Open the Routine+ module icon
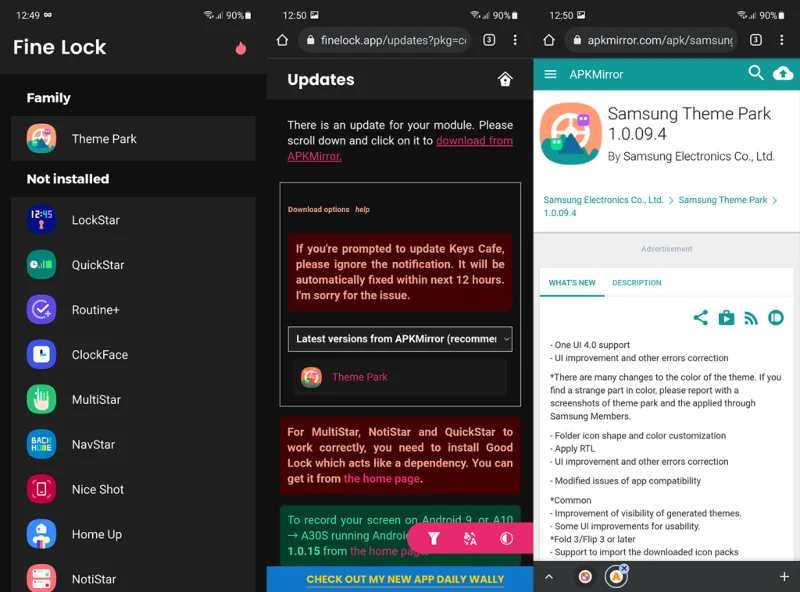The width and height of the screenshot is (800, 592). (41, 310)
